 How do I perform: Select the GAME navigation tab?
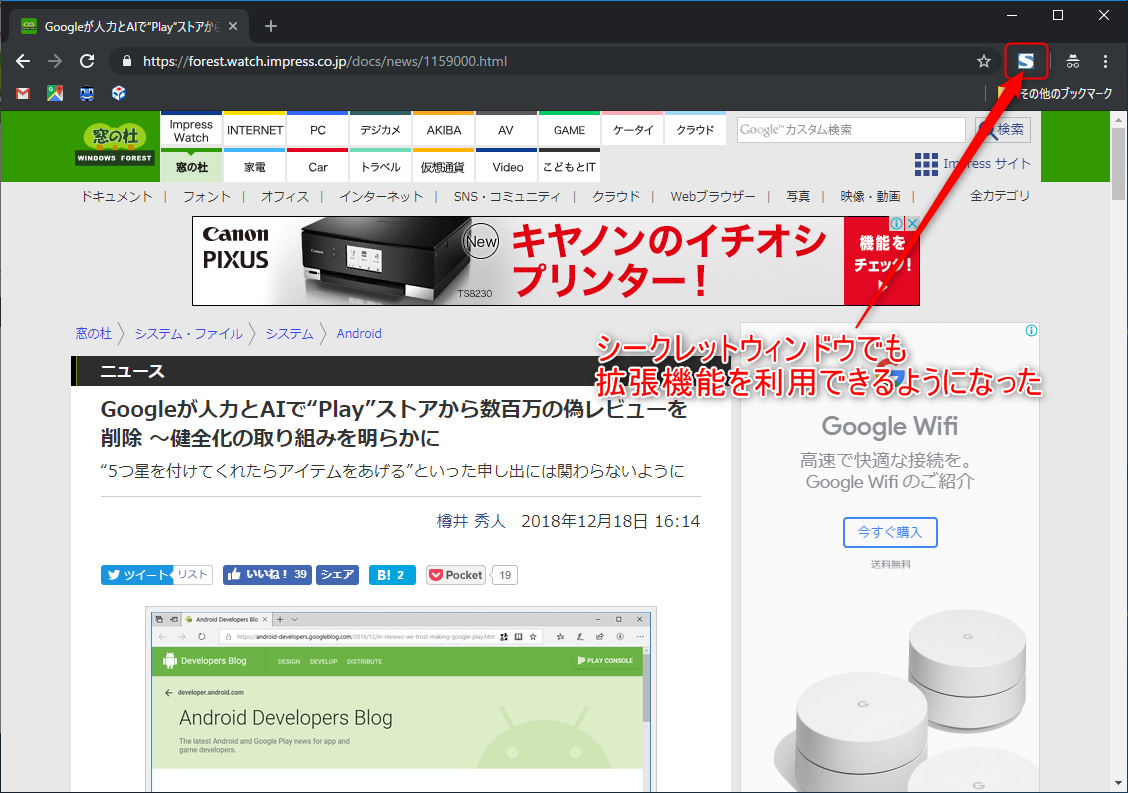pyautogui.click(x=568, y=130)
